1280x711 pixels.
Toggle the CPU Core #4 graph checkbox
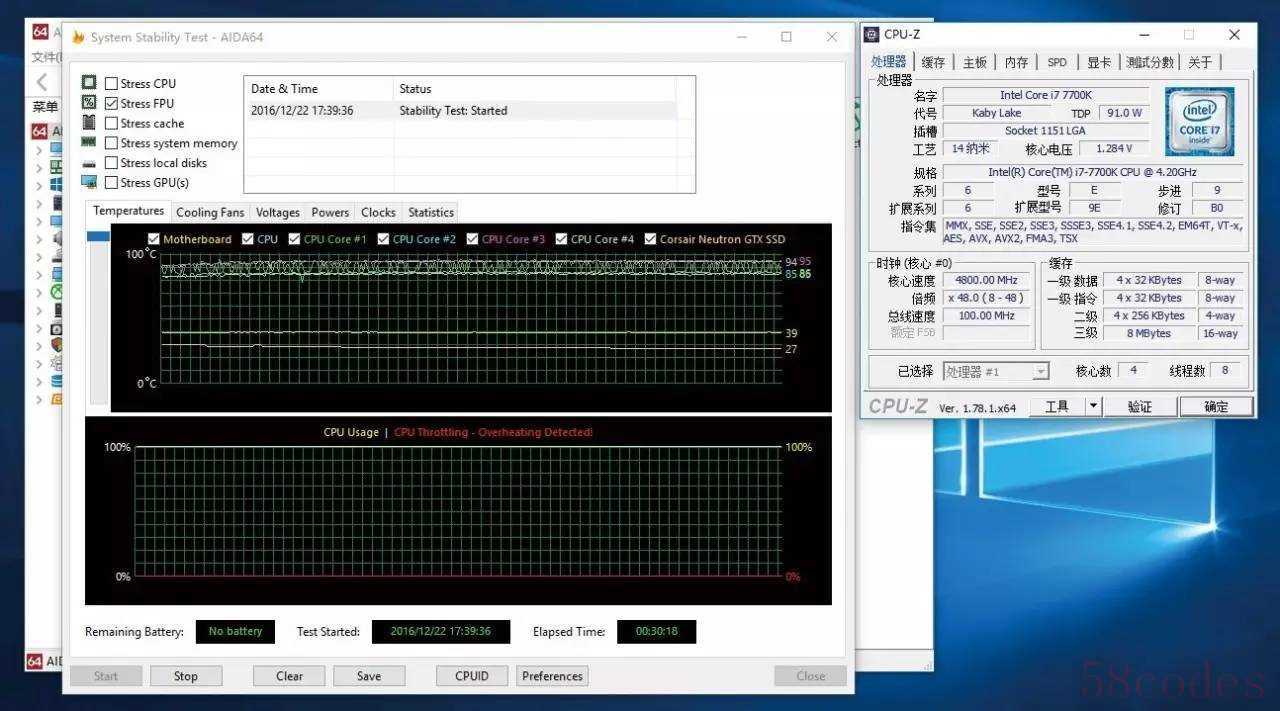tap(561, 239)
